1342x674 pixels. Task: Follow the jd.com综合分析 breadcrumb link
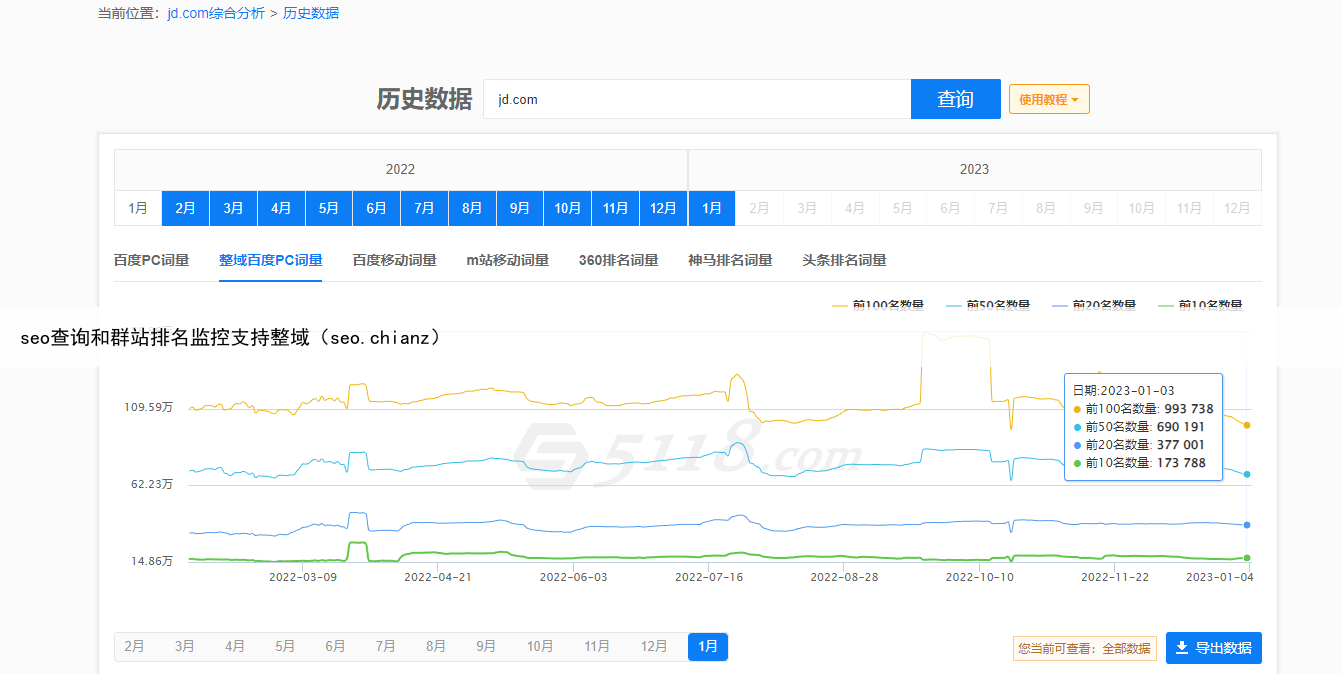(216, 13)
